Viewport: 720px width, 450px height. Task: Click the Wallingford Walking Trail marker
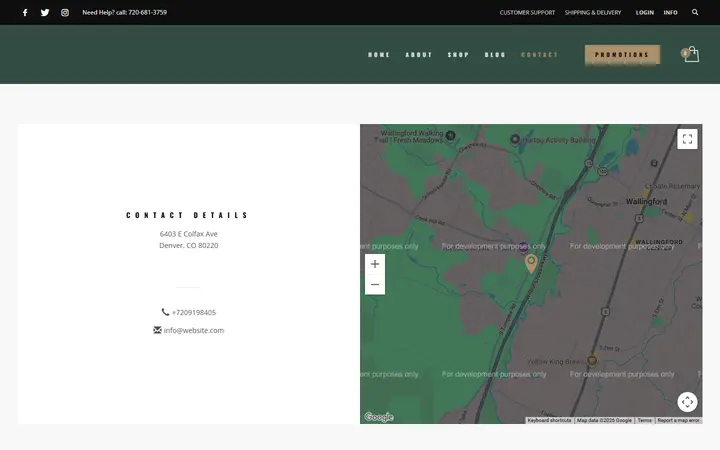450,135
